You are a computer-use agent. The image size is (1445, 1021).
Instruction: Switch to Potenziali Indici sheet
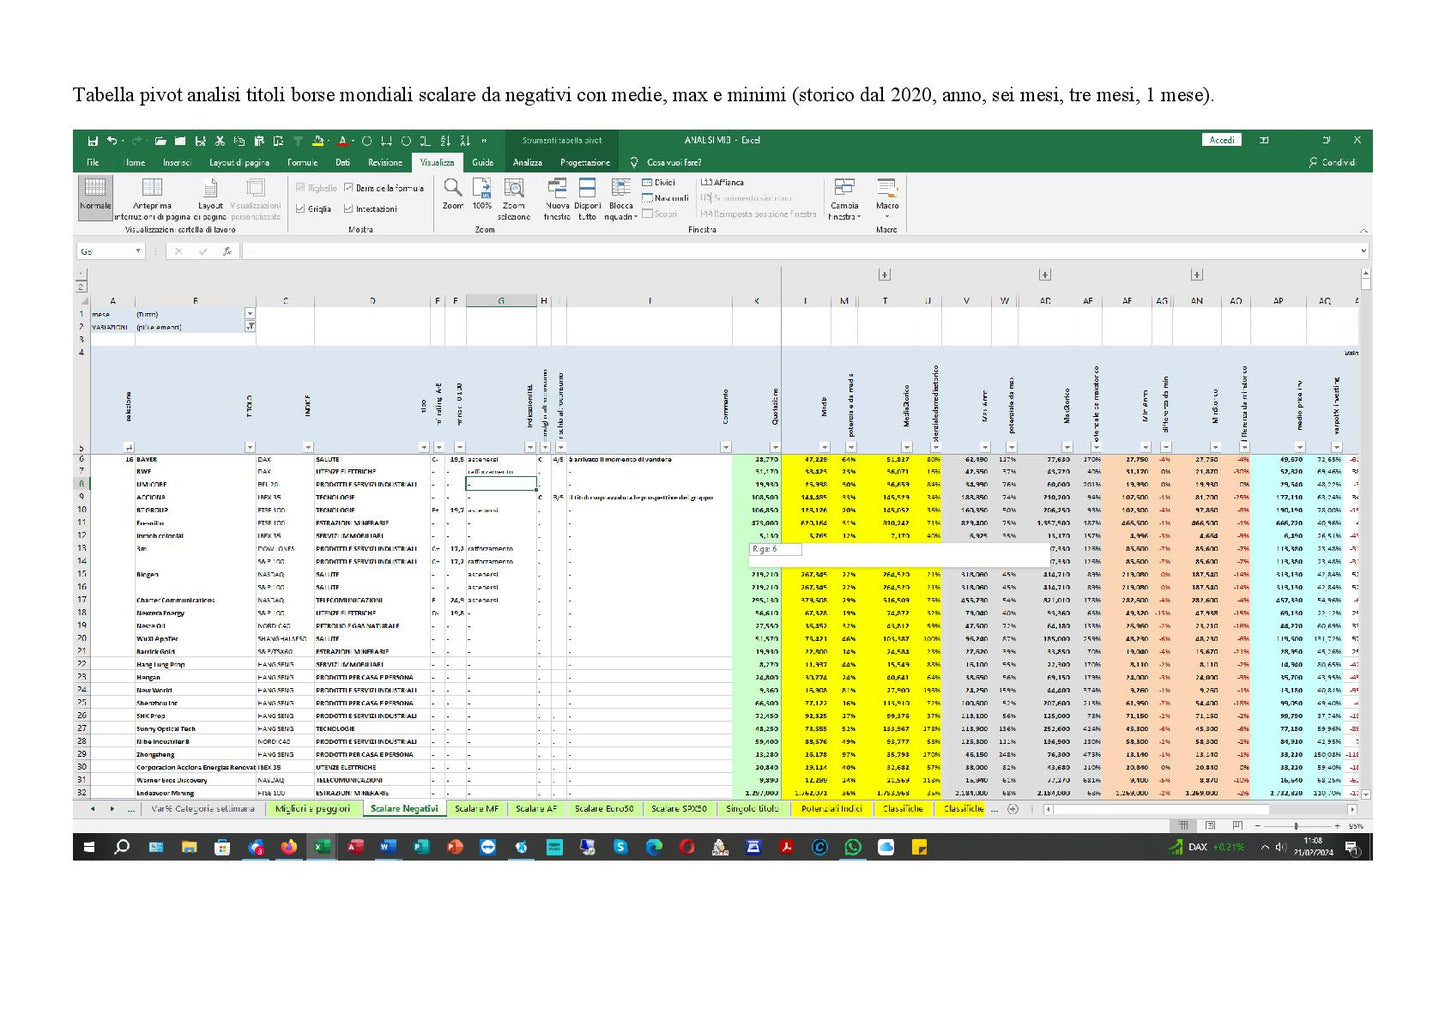point(831,809)
